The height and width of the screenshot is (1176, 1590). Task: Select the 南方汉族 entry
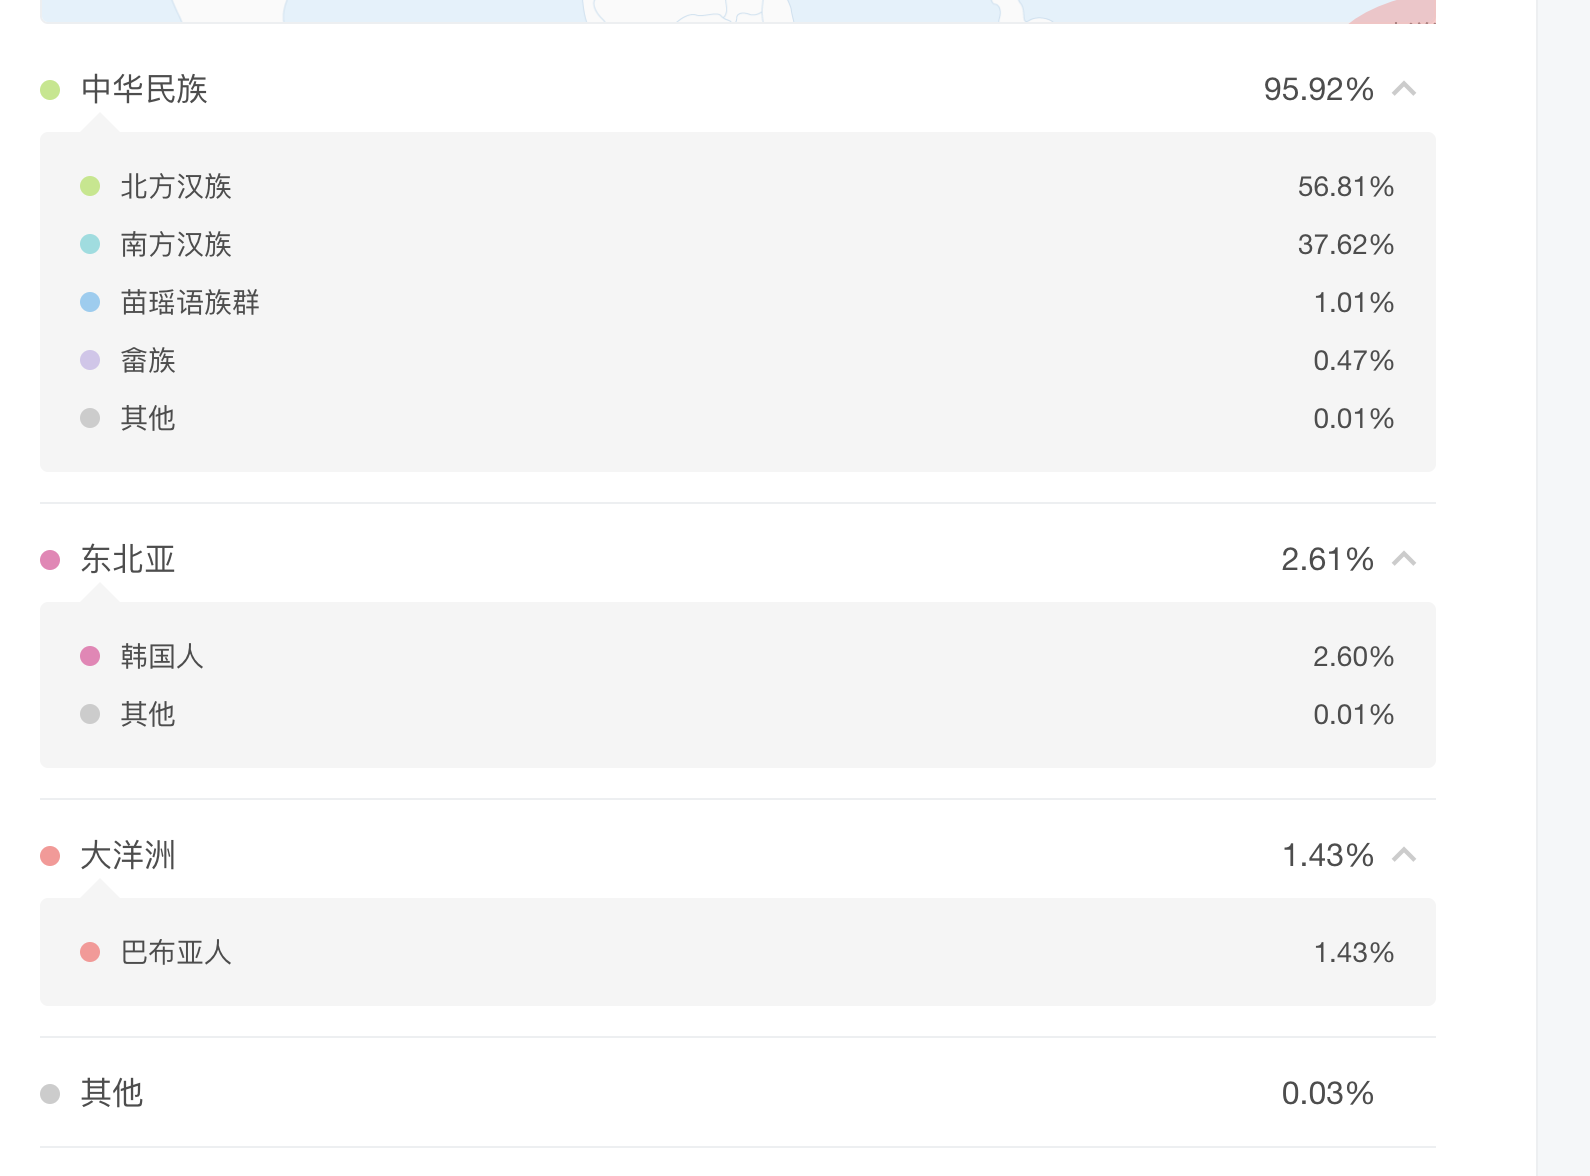coord(738,244)
